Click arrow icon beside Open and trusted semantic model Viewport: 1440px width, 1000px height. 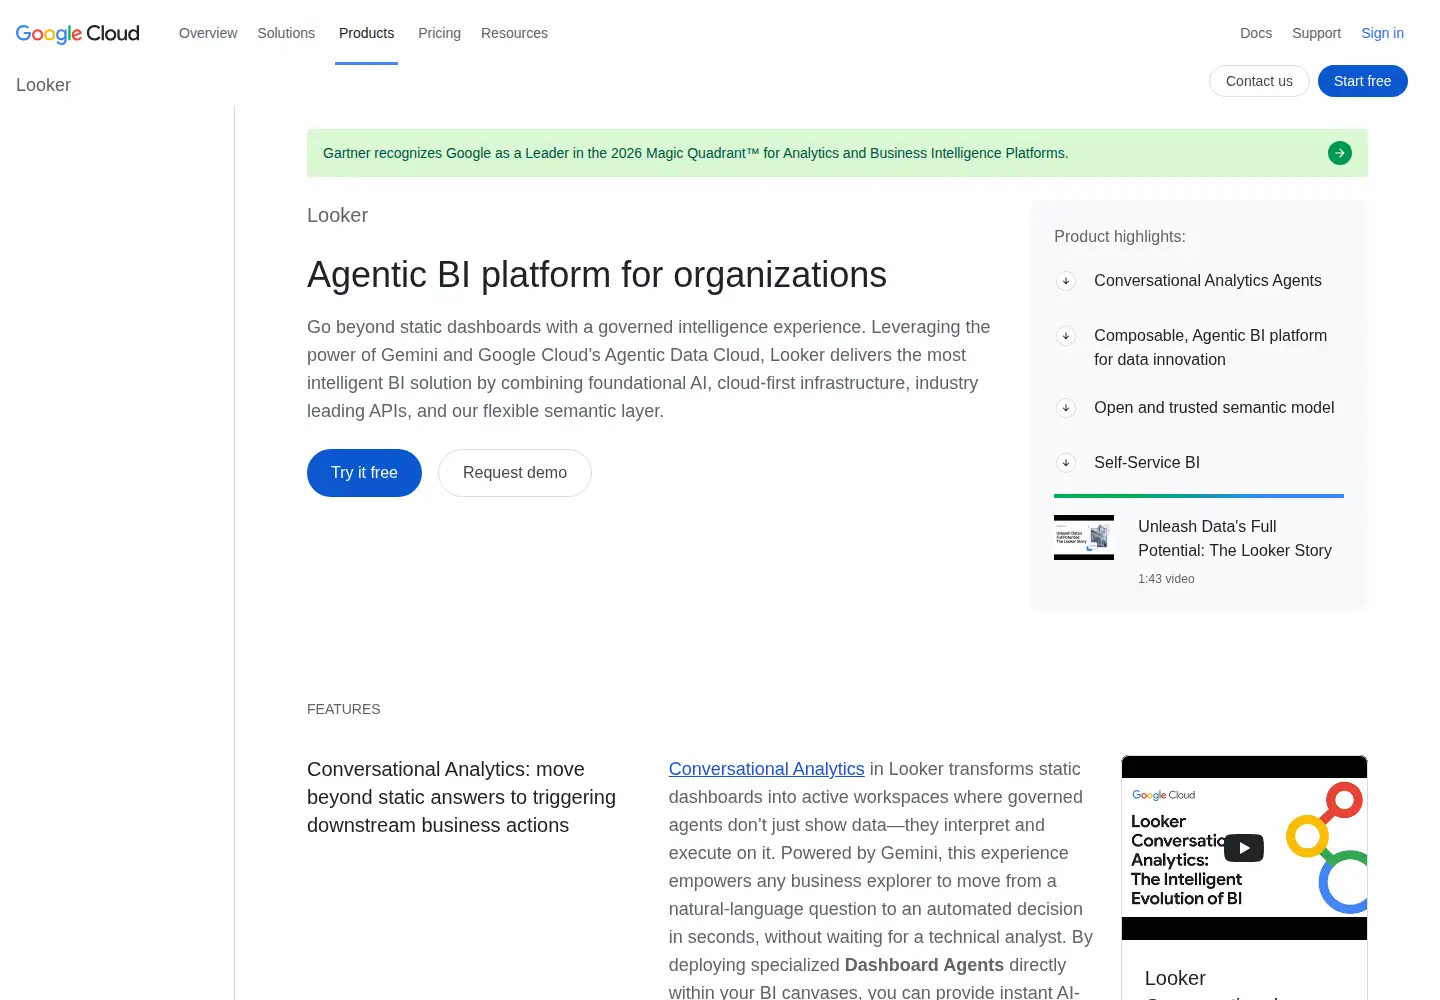coord(1066,408)
